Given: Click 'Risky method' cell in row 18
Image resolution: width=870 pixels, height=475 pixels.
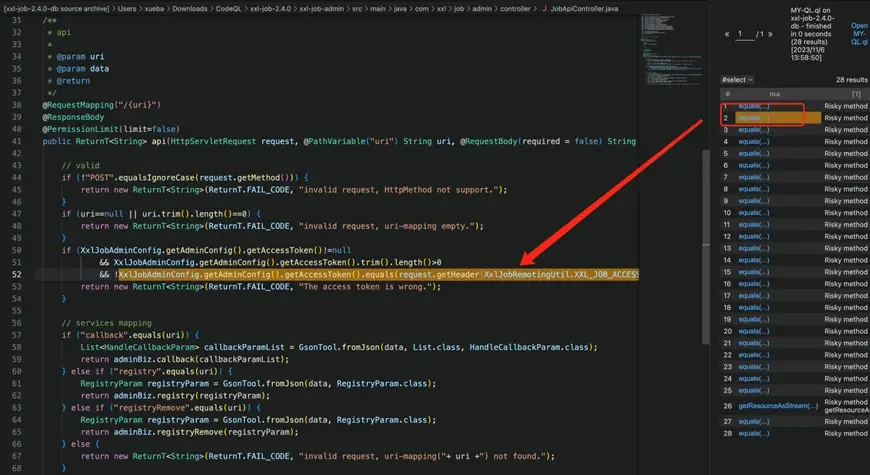Looking at the screenshot, I should (846, 307).
